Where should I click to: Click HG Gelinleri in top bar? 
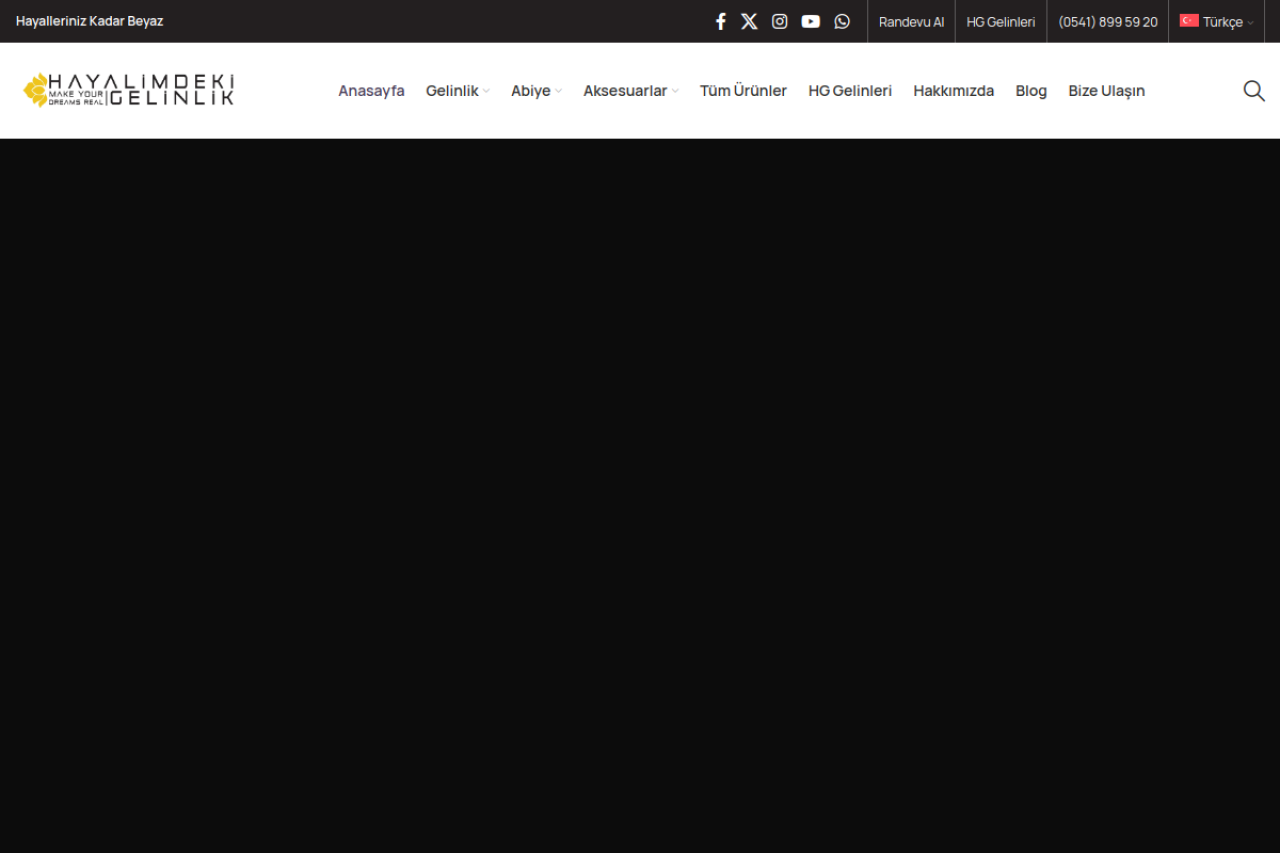pyautogui.click(x=1000, y=22)
